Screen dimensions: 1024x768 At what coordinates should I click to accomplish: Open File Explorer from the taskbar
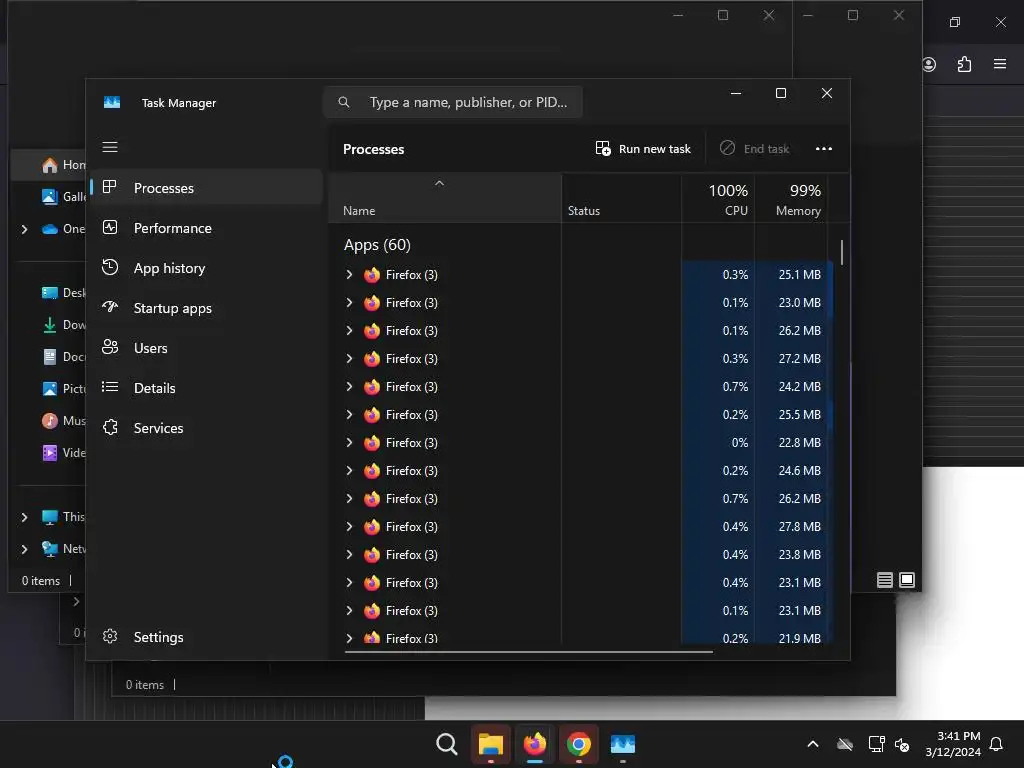490,744
